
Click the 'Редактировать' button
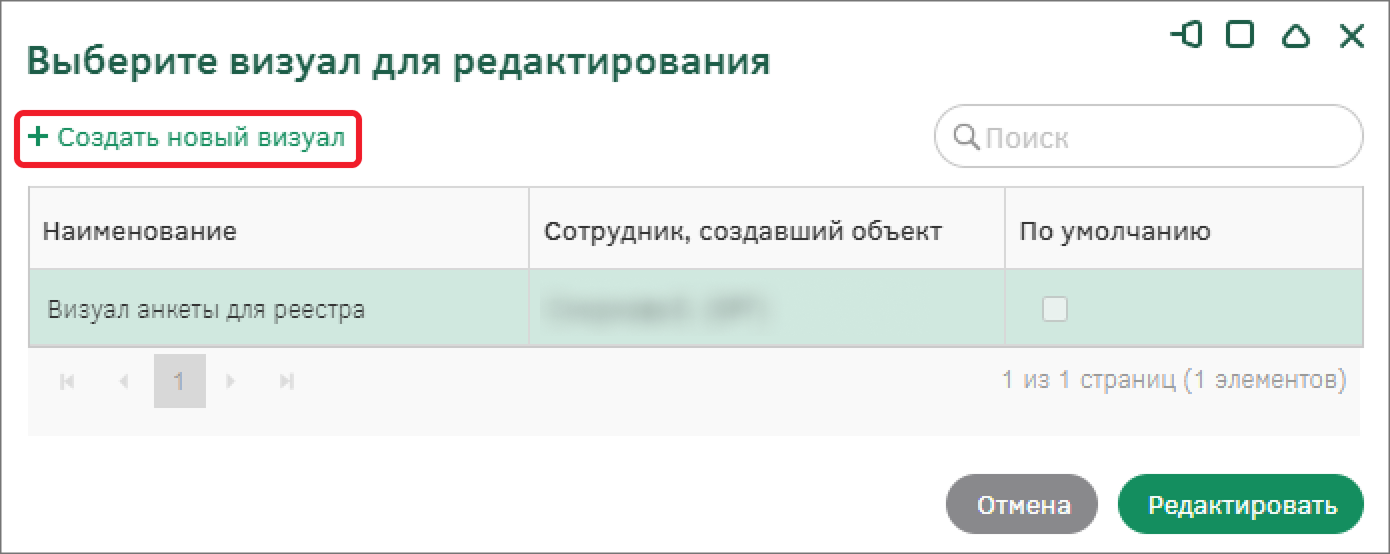[x=1241, y=505]
